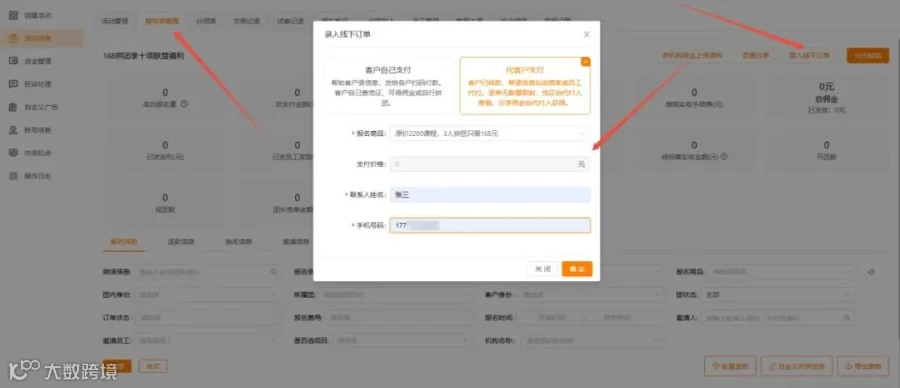Select the 客户自己支付 payment option card
Screen dimensions: 900x388
coord(387,86)
